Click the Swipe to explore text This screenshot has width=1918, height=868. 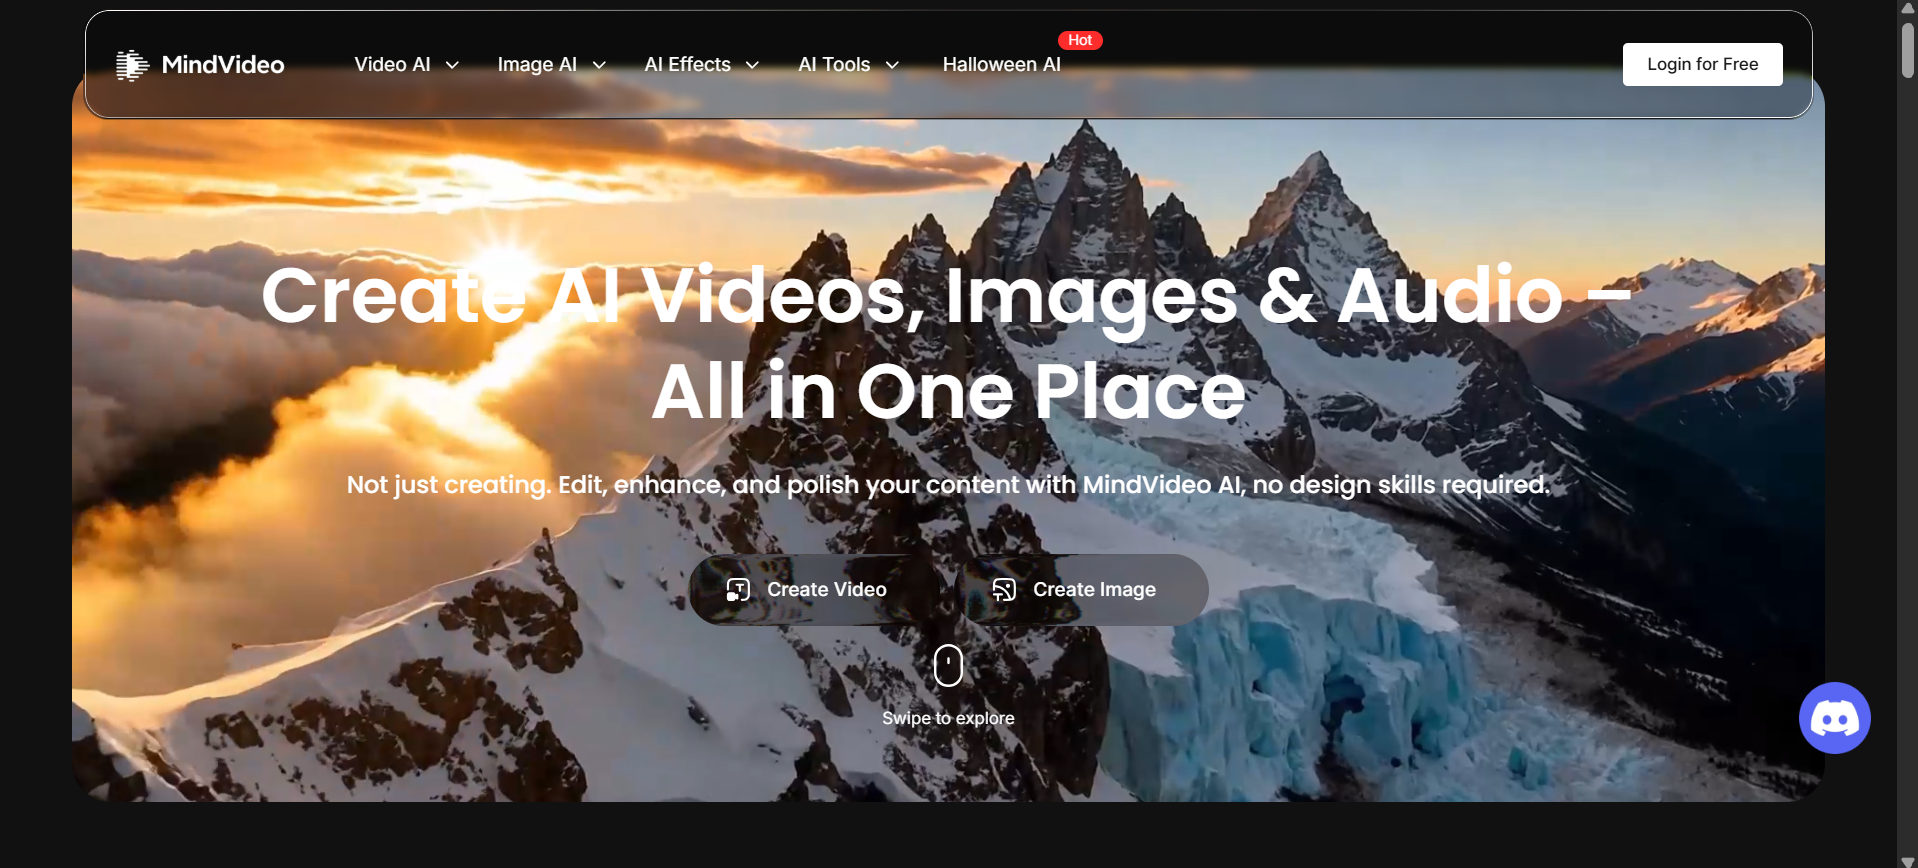pos(948,718)
